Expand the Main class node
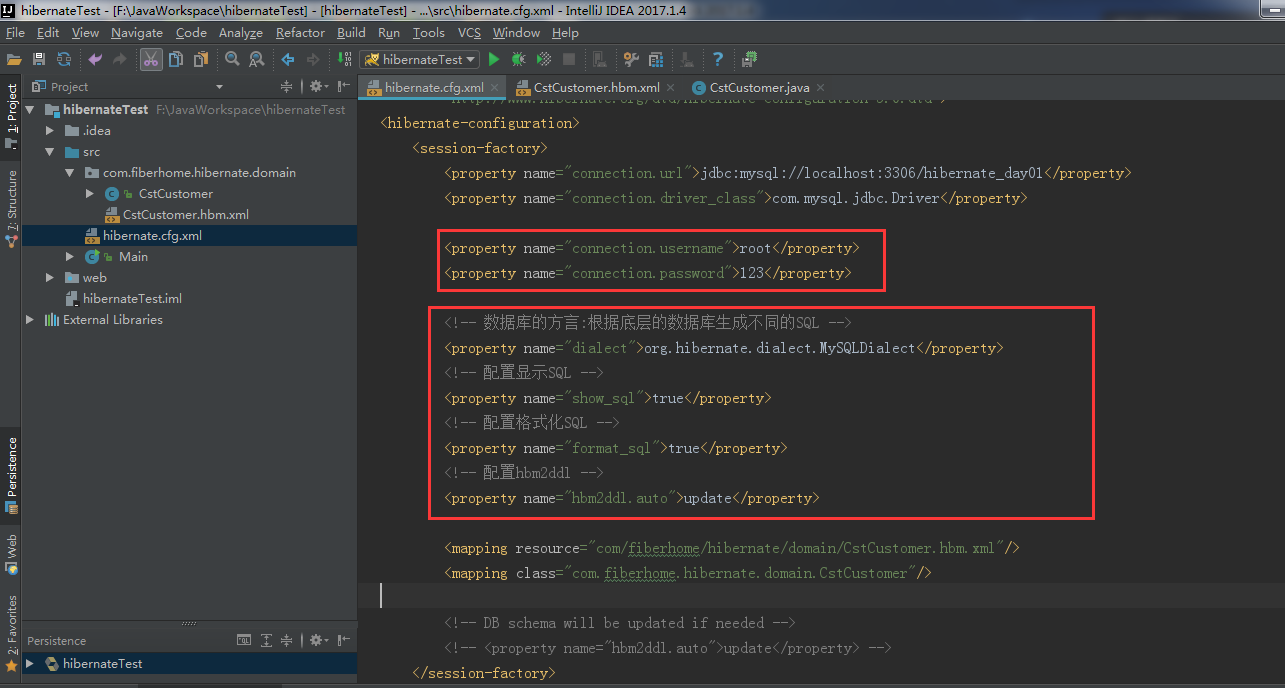Screen dimensions: 1285x688 [x=70, y=257]
